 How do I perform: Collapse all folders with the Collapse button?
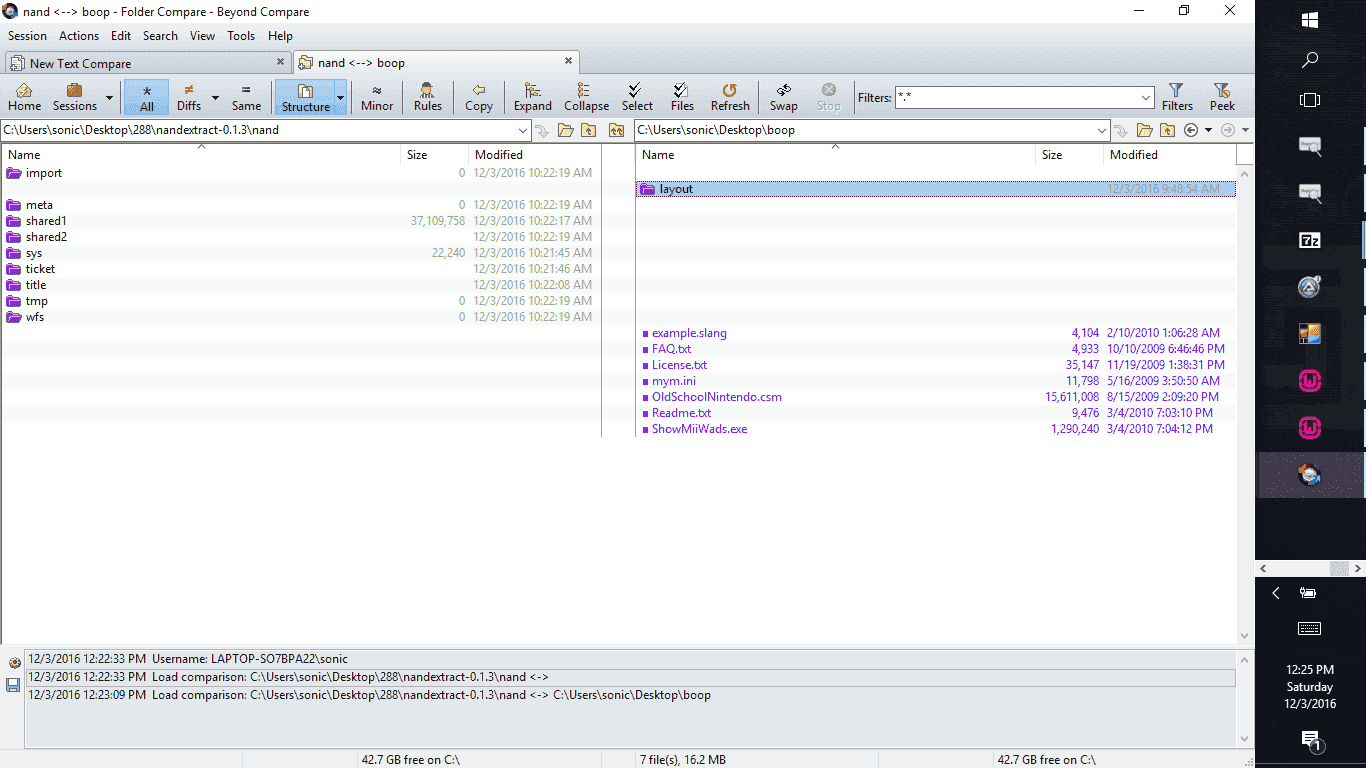[x=586, y=97]
